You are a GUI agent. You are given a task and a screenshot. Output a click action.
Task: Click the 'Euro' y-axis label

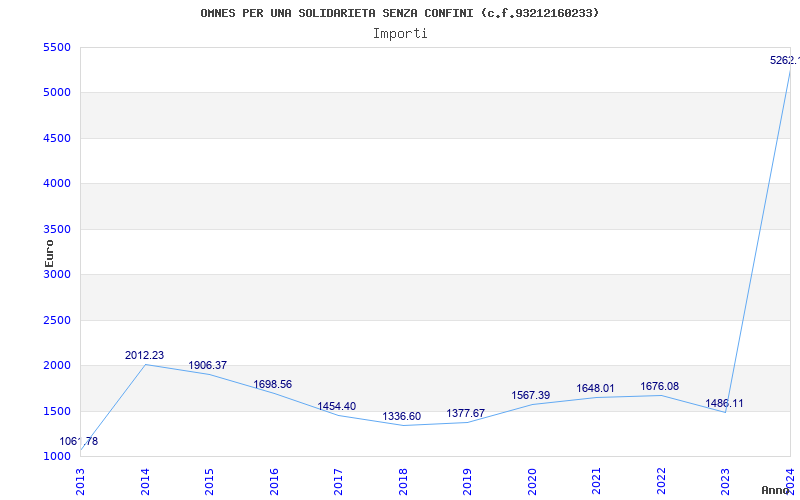49,253
